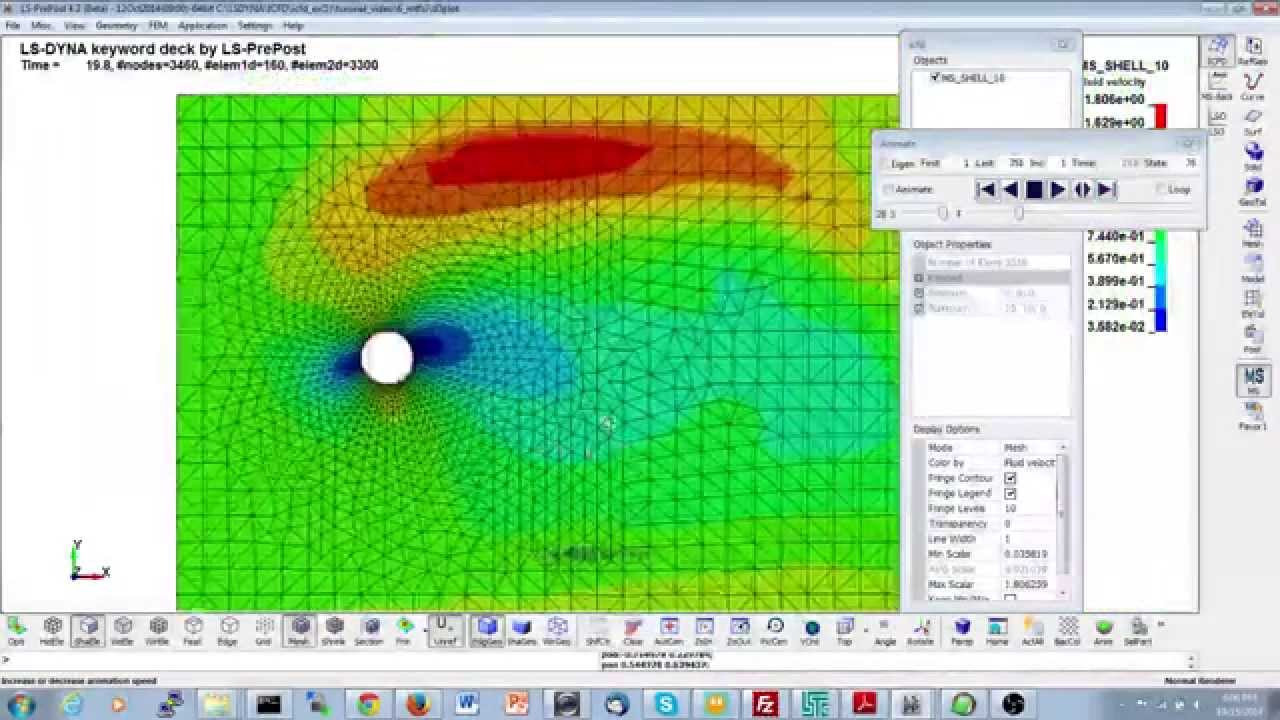Click the Home view icon
1280x720 pixels.
pyautogui.click(x=997, y=629)
